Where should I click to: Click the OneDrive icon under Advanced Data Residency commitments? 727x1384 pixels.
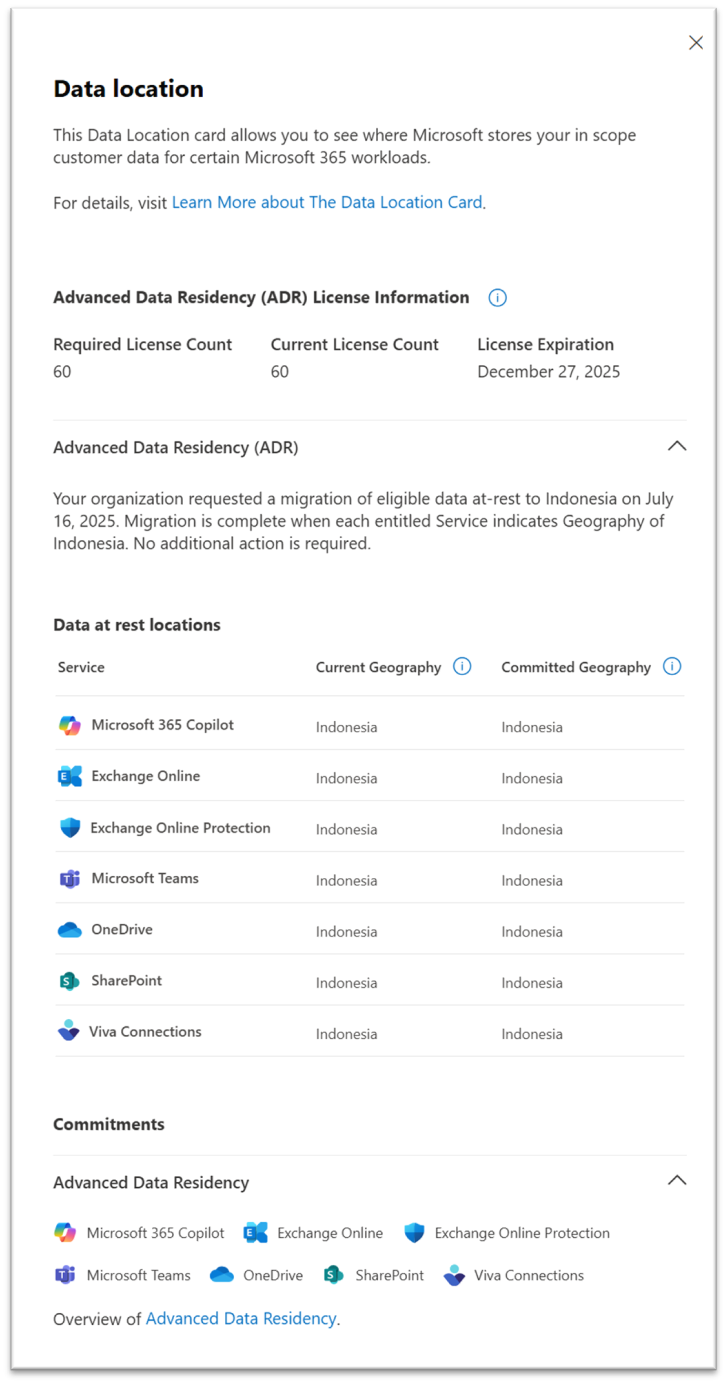221,1274
